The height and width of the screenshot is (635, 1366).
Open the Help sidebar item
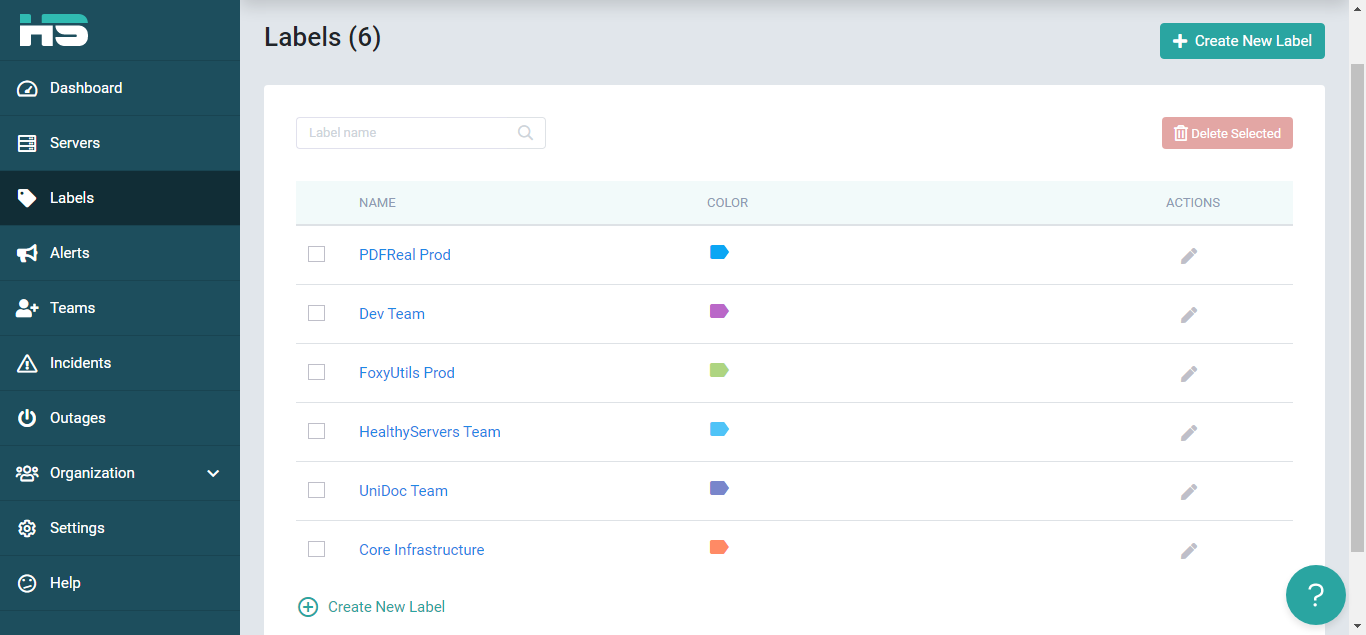coord(120,583)
